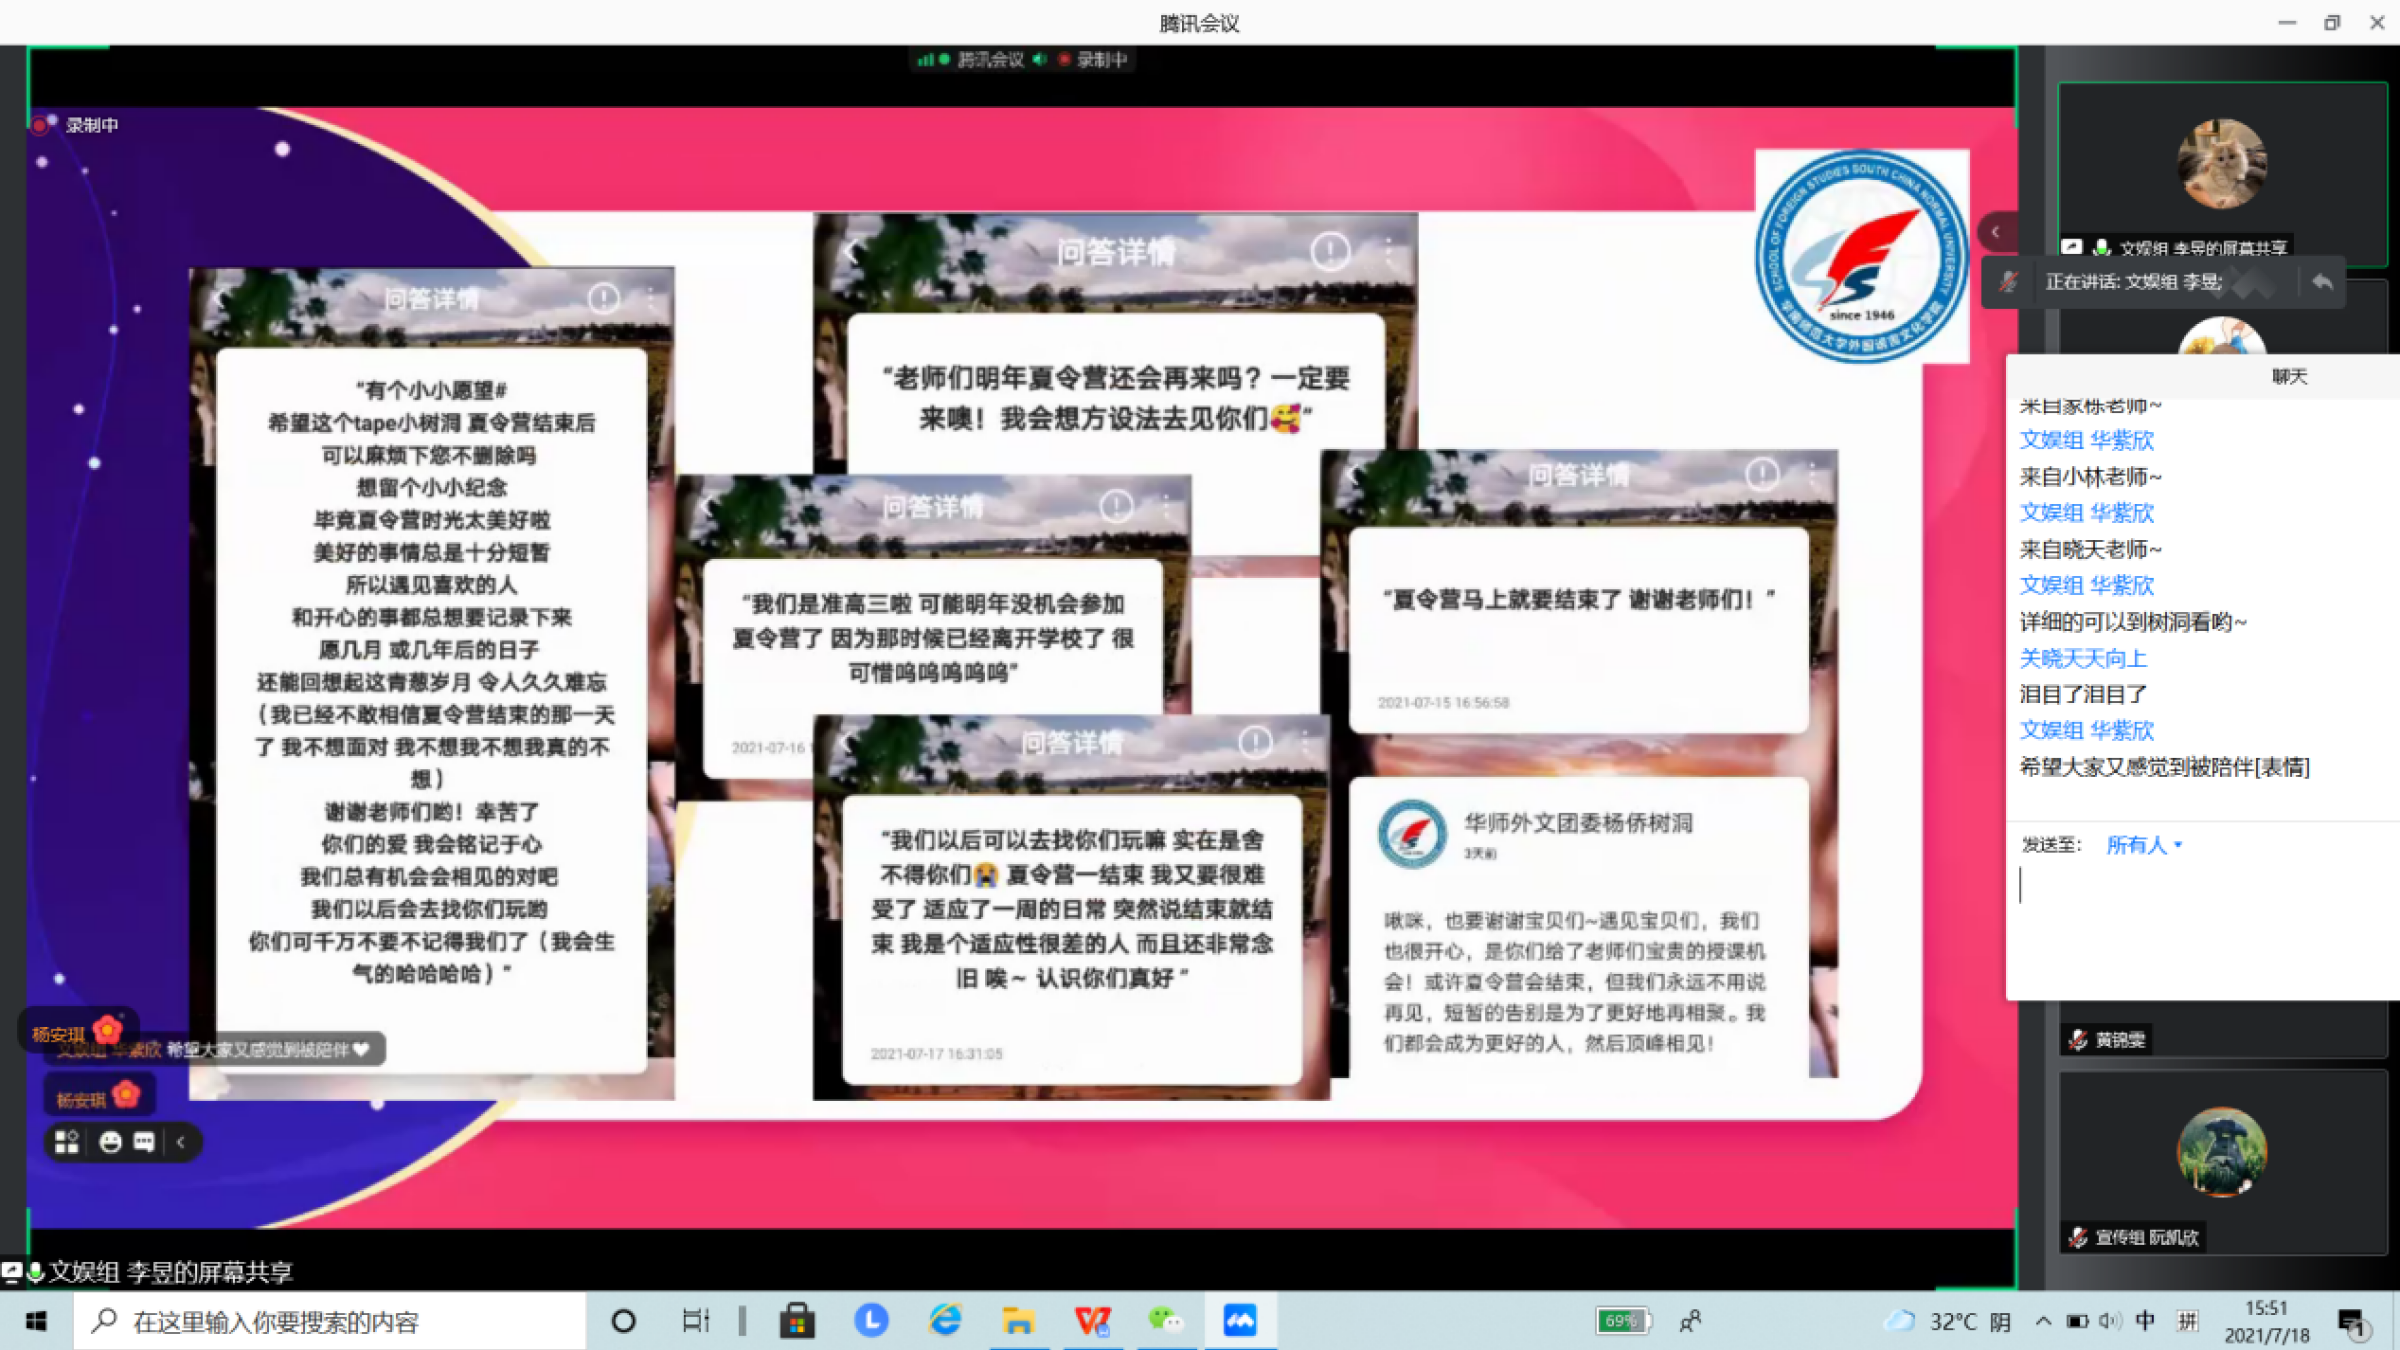
Task: Click the People icon in taskbar
Action: pyautogui.click(x=1691, y=1322)
